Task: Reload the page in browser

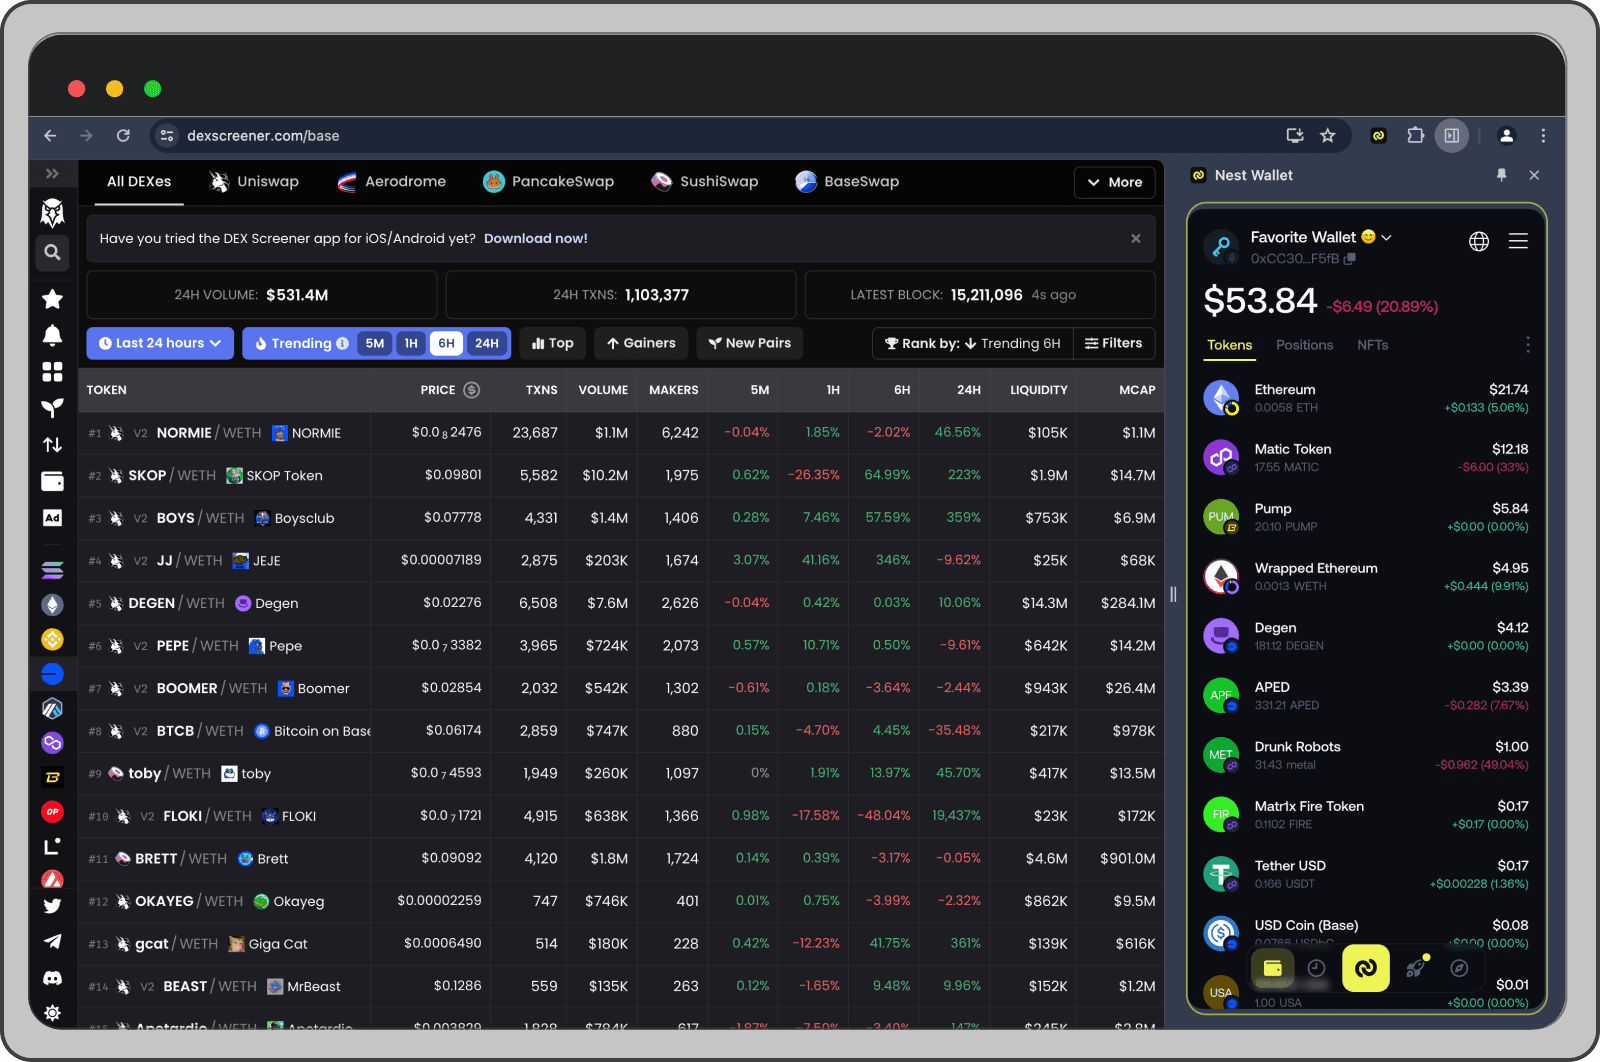Action: 123,136
